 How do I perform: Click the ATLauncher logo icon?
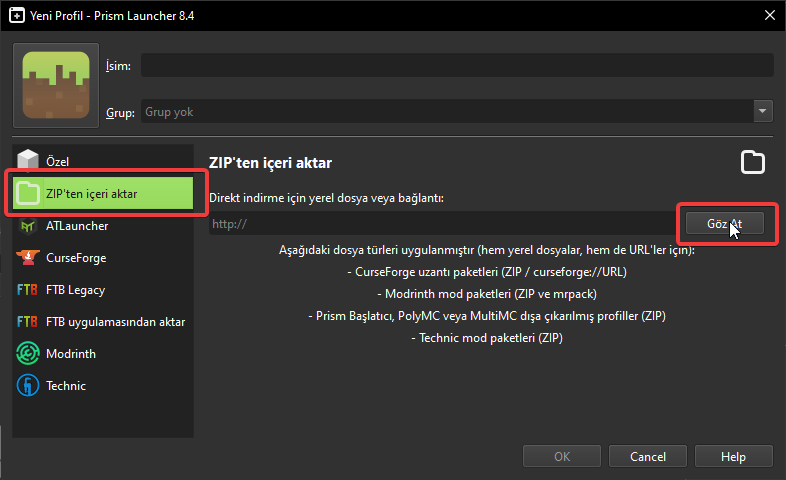click(x=28, y=226)
